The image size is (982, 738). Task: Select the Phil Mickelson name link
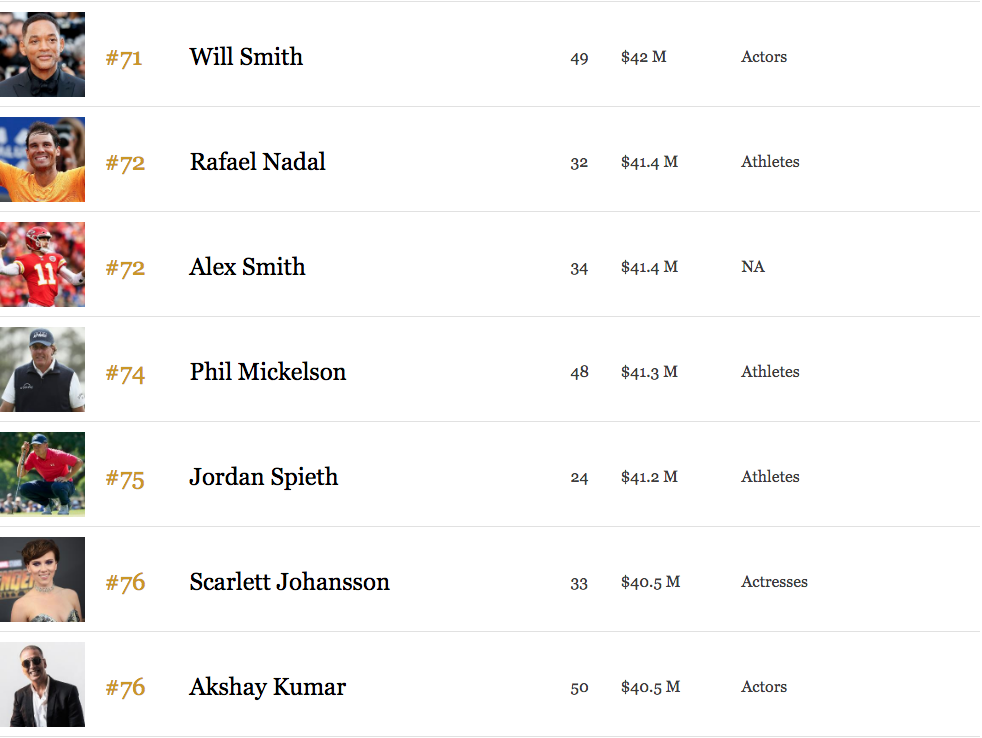(x=267, y=372)
